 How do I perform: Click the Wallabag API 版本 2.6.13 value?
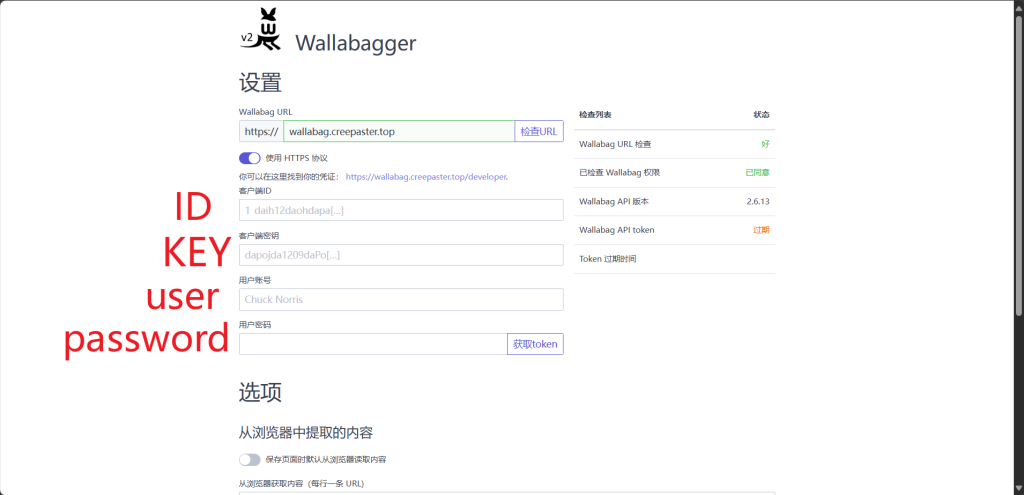click(x=758, y=201)
